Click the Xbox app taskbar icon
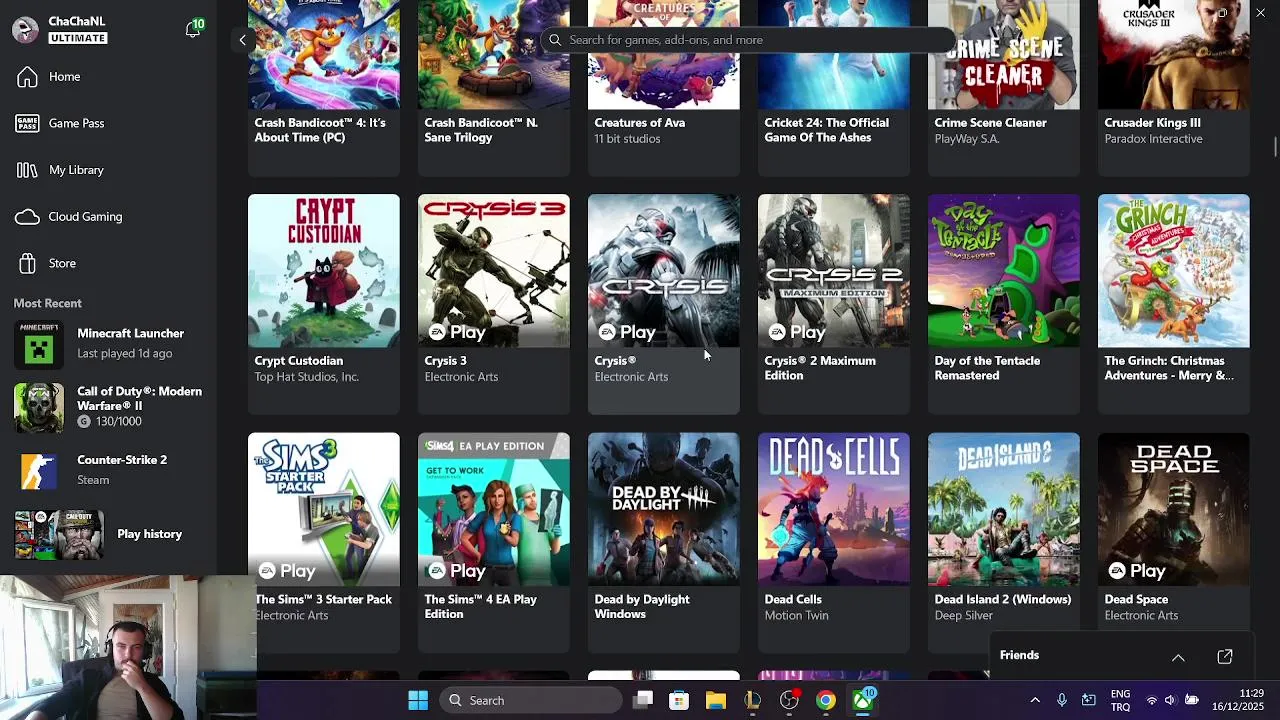1280x720 pixels. (863, 700)
